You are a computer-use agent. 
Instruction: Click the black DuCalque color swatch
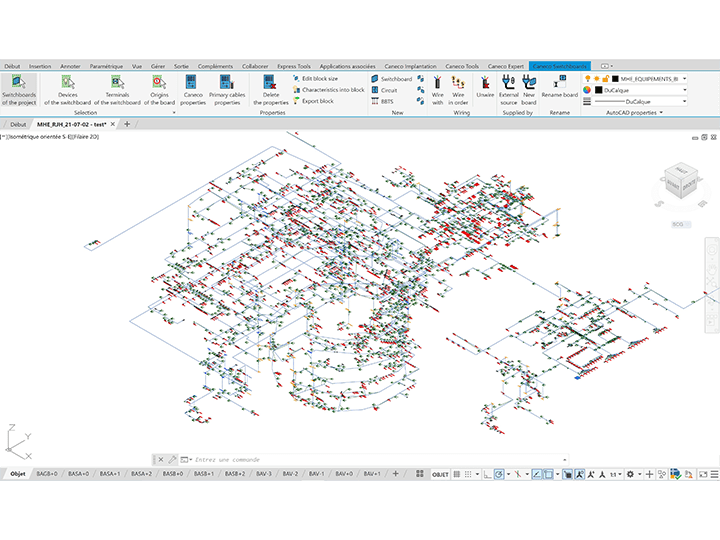[598, 89]
